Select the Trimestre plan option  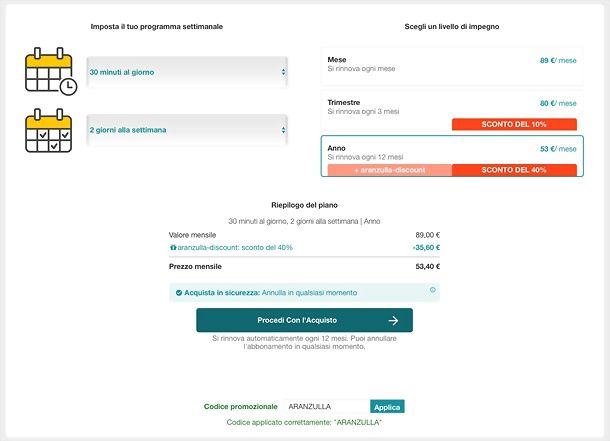pyautogui.click(x=452, y=112)
